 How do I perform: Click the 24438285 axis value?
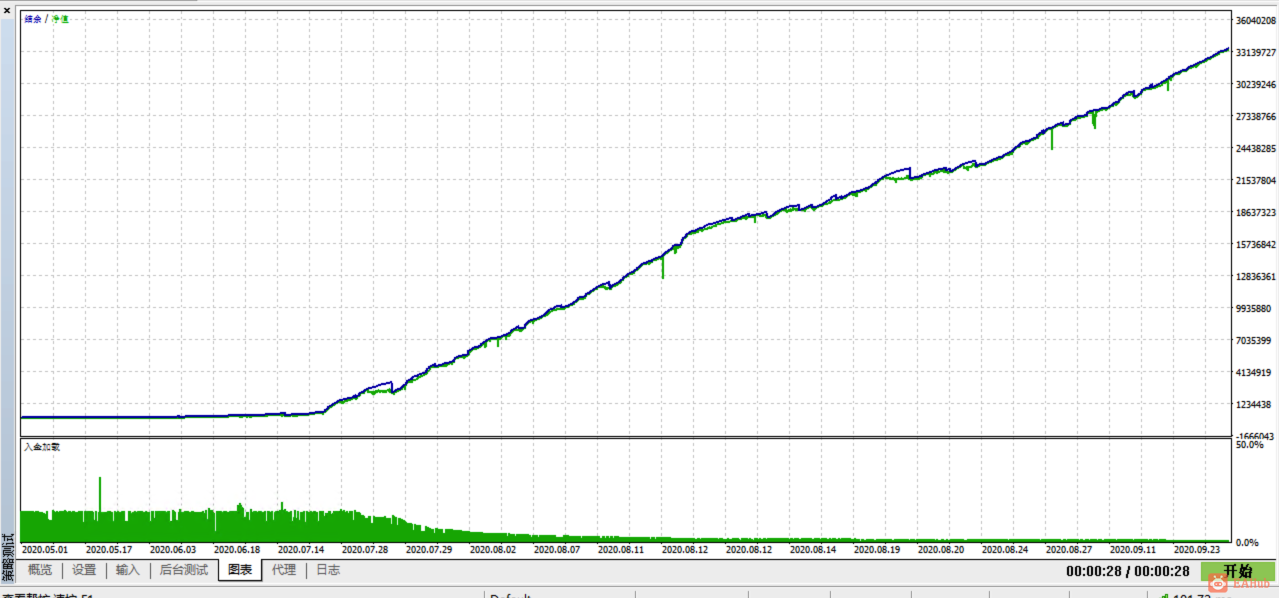(x=1255, y=148)
